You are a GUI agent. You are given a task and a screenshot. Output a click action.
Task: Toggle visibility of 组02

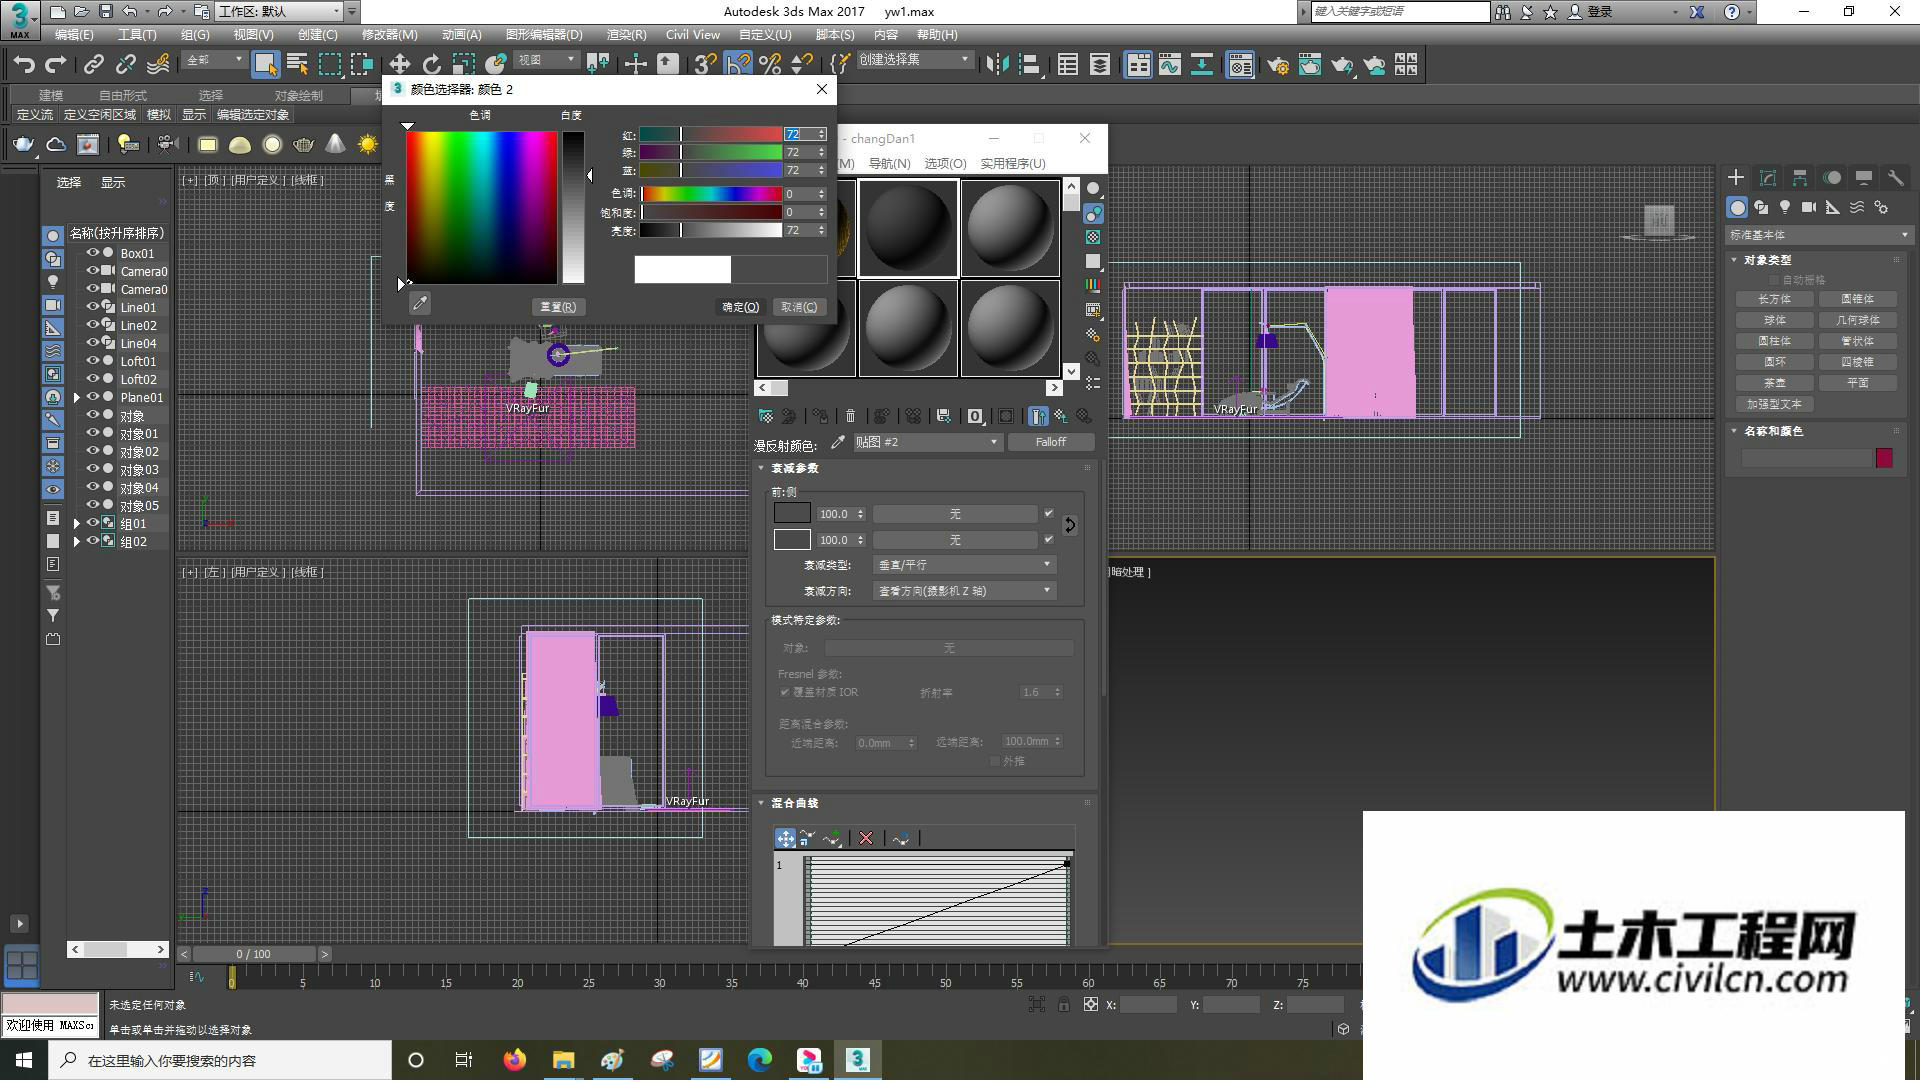pyautogui.click(x=92, y=541)
